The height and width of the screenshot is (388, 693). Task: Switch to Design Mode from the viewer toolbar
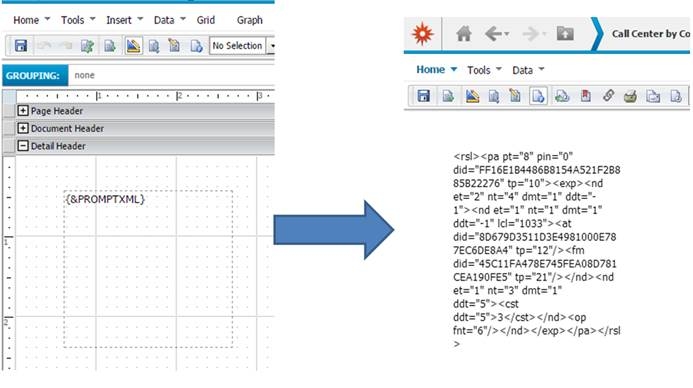(x=472, y=96)
